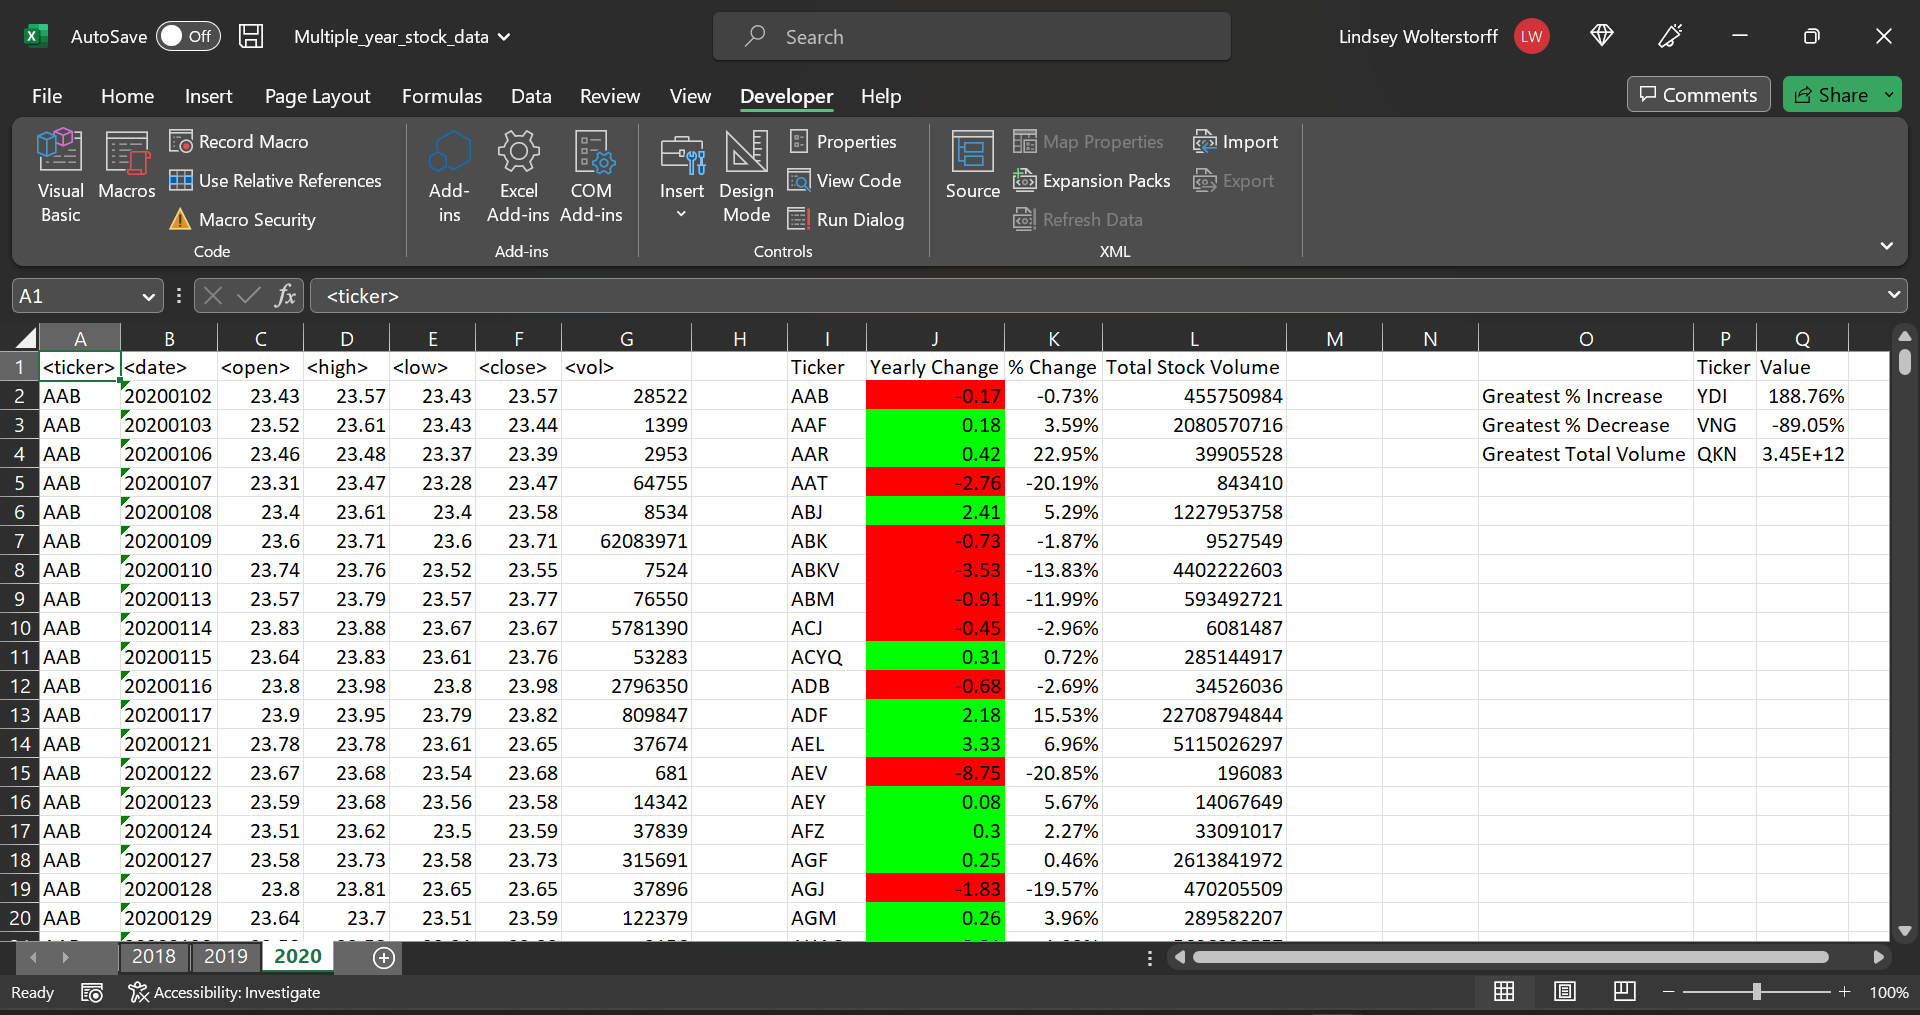Click the macro recording status icon
Image resolution: width=1920 pixels, height=1015 pixels.
(x=92, y=992)
